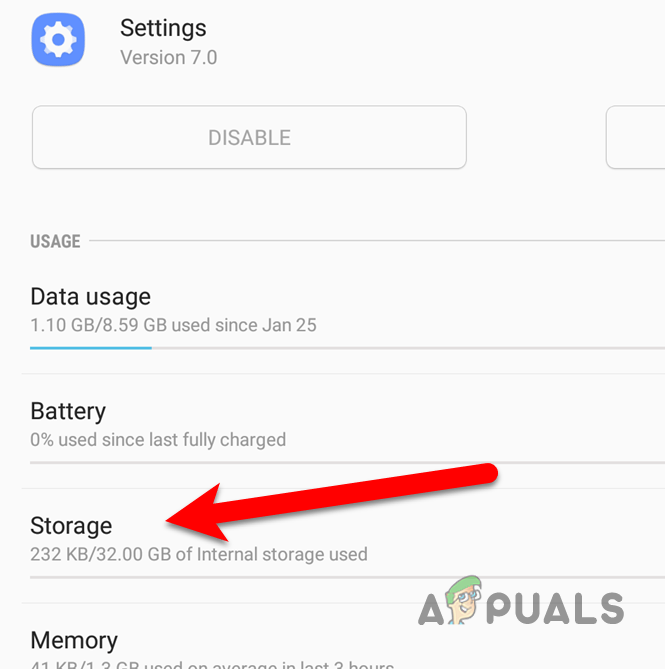Viewport: 665px width, 669px height.
Task: Click the Appuals mascot character icon
Action: coord(464,599)
